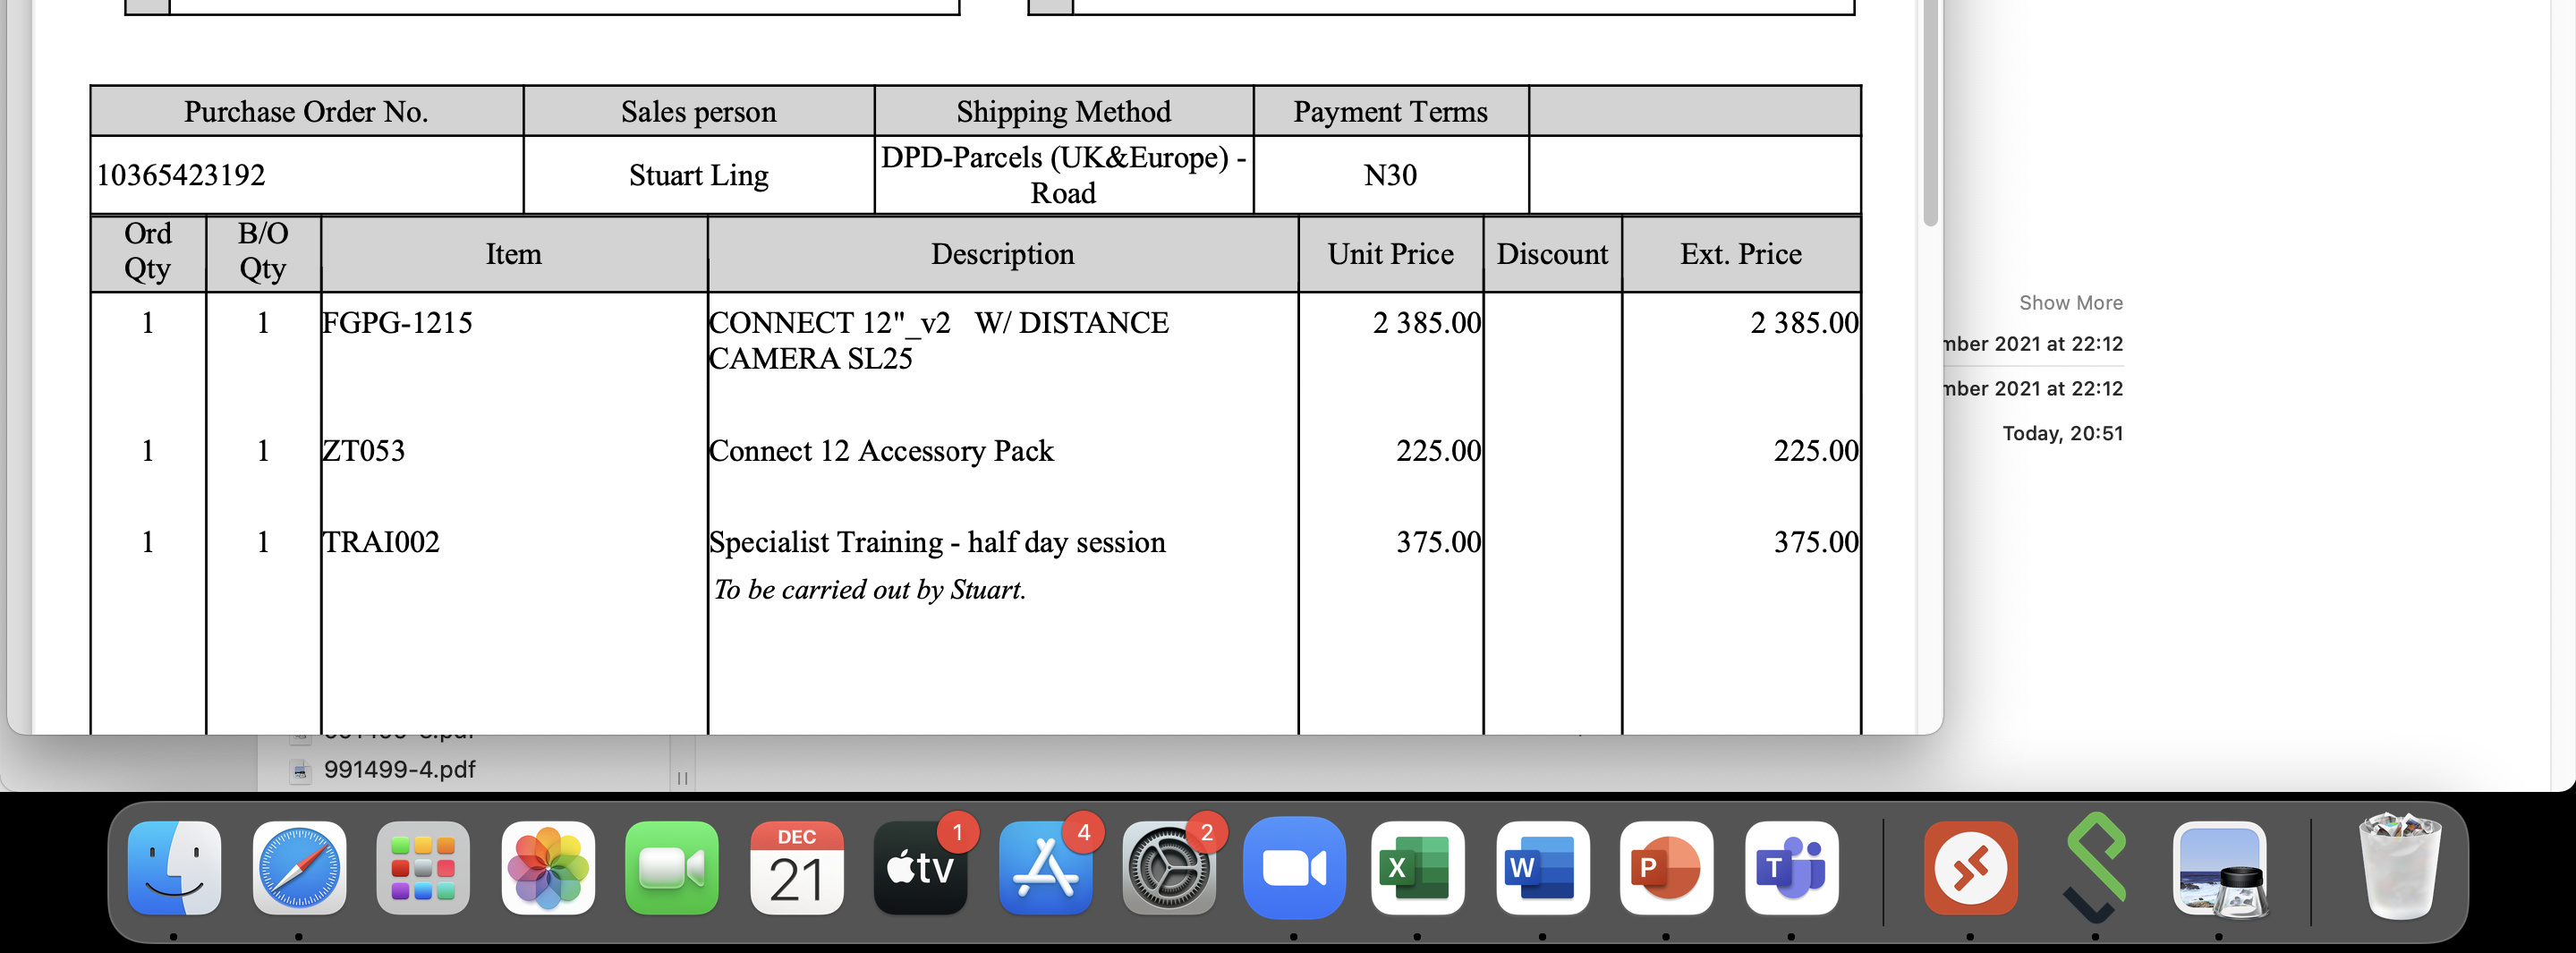Click item code FGPG-1215
The height and width of the screenshot is (953, 2576).
pos(397,323)
